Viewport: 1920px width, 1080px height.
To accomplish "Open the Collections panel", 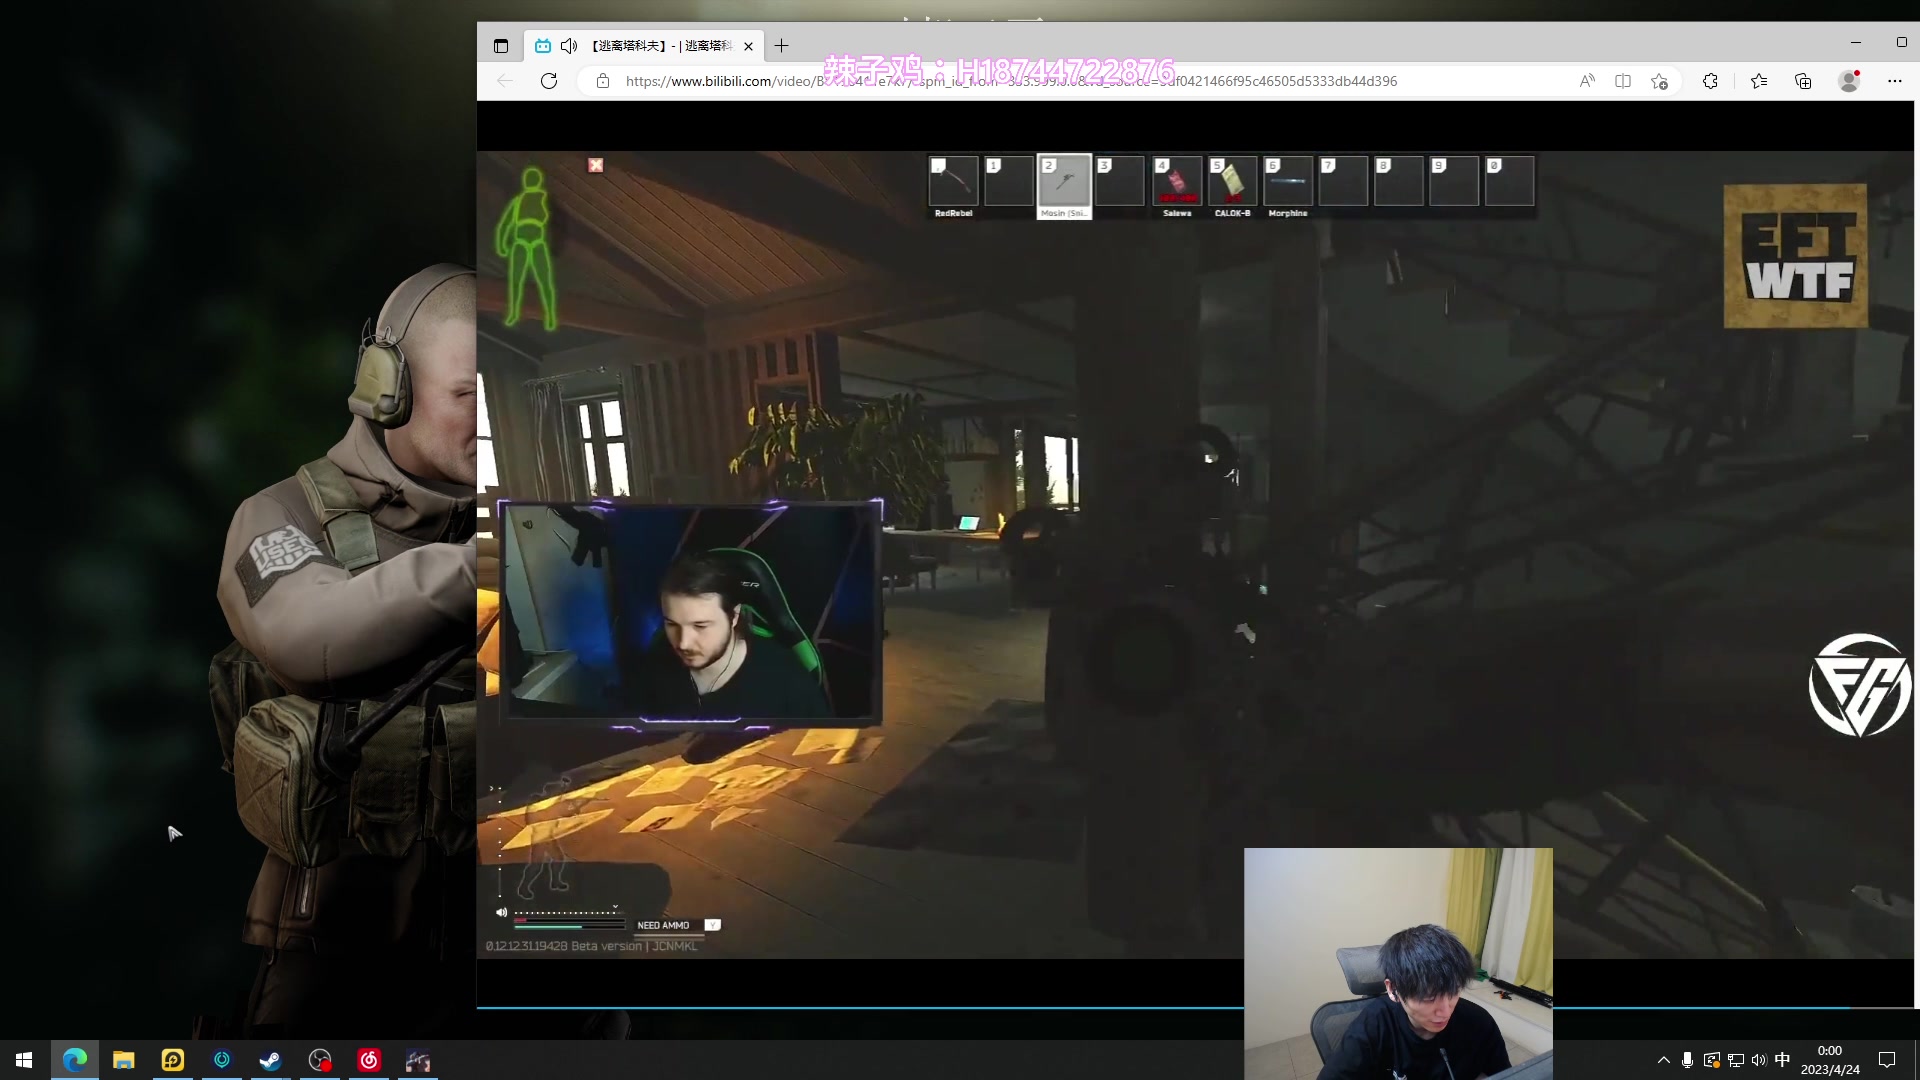I will pyautogui.click(x=1803, y=81).
